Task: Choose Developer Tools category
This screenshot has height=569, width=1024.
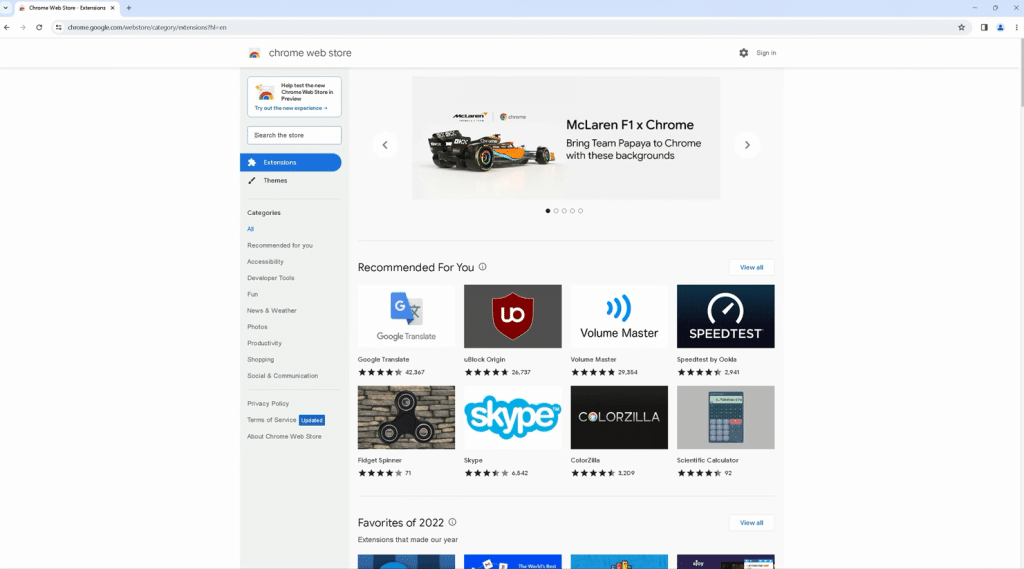Action: [270, 278]
